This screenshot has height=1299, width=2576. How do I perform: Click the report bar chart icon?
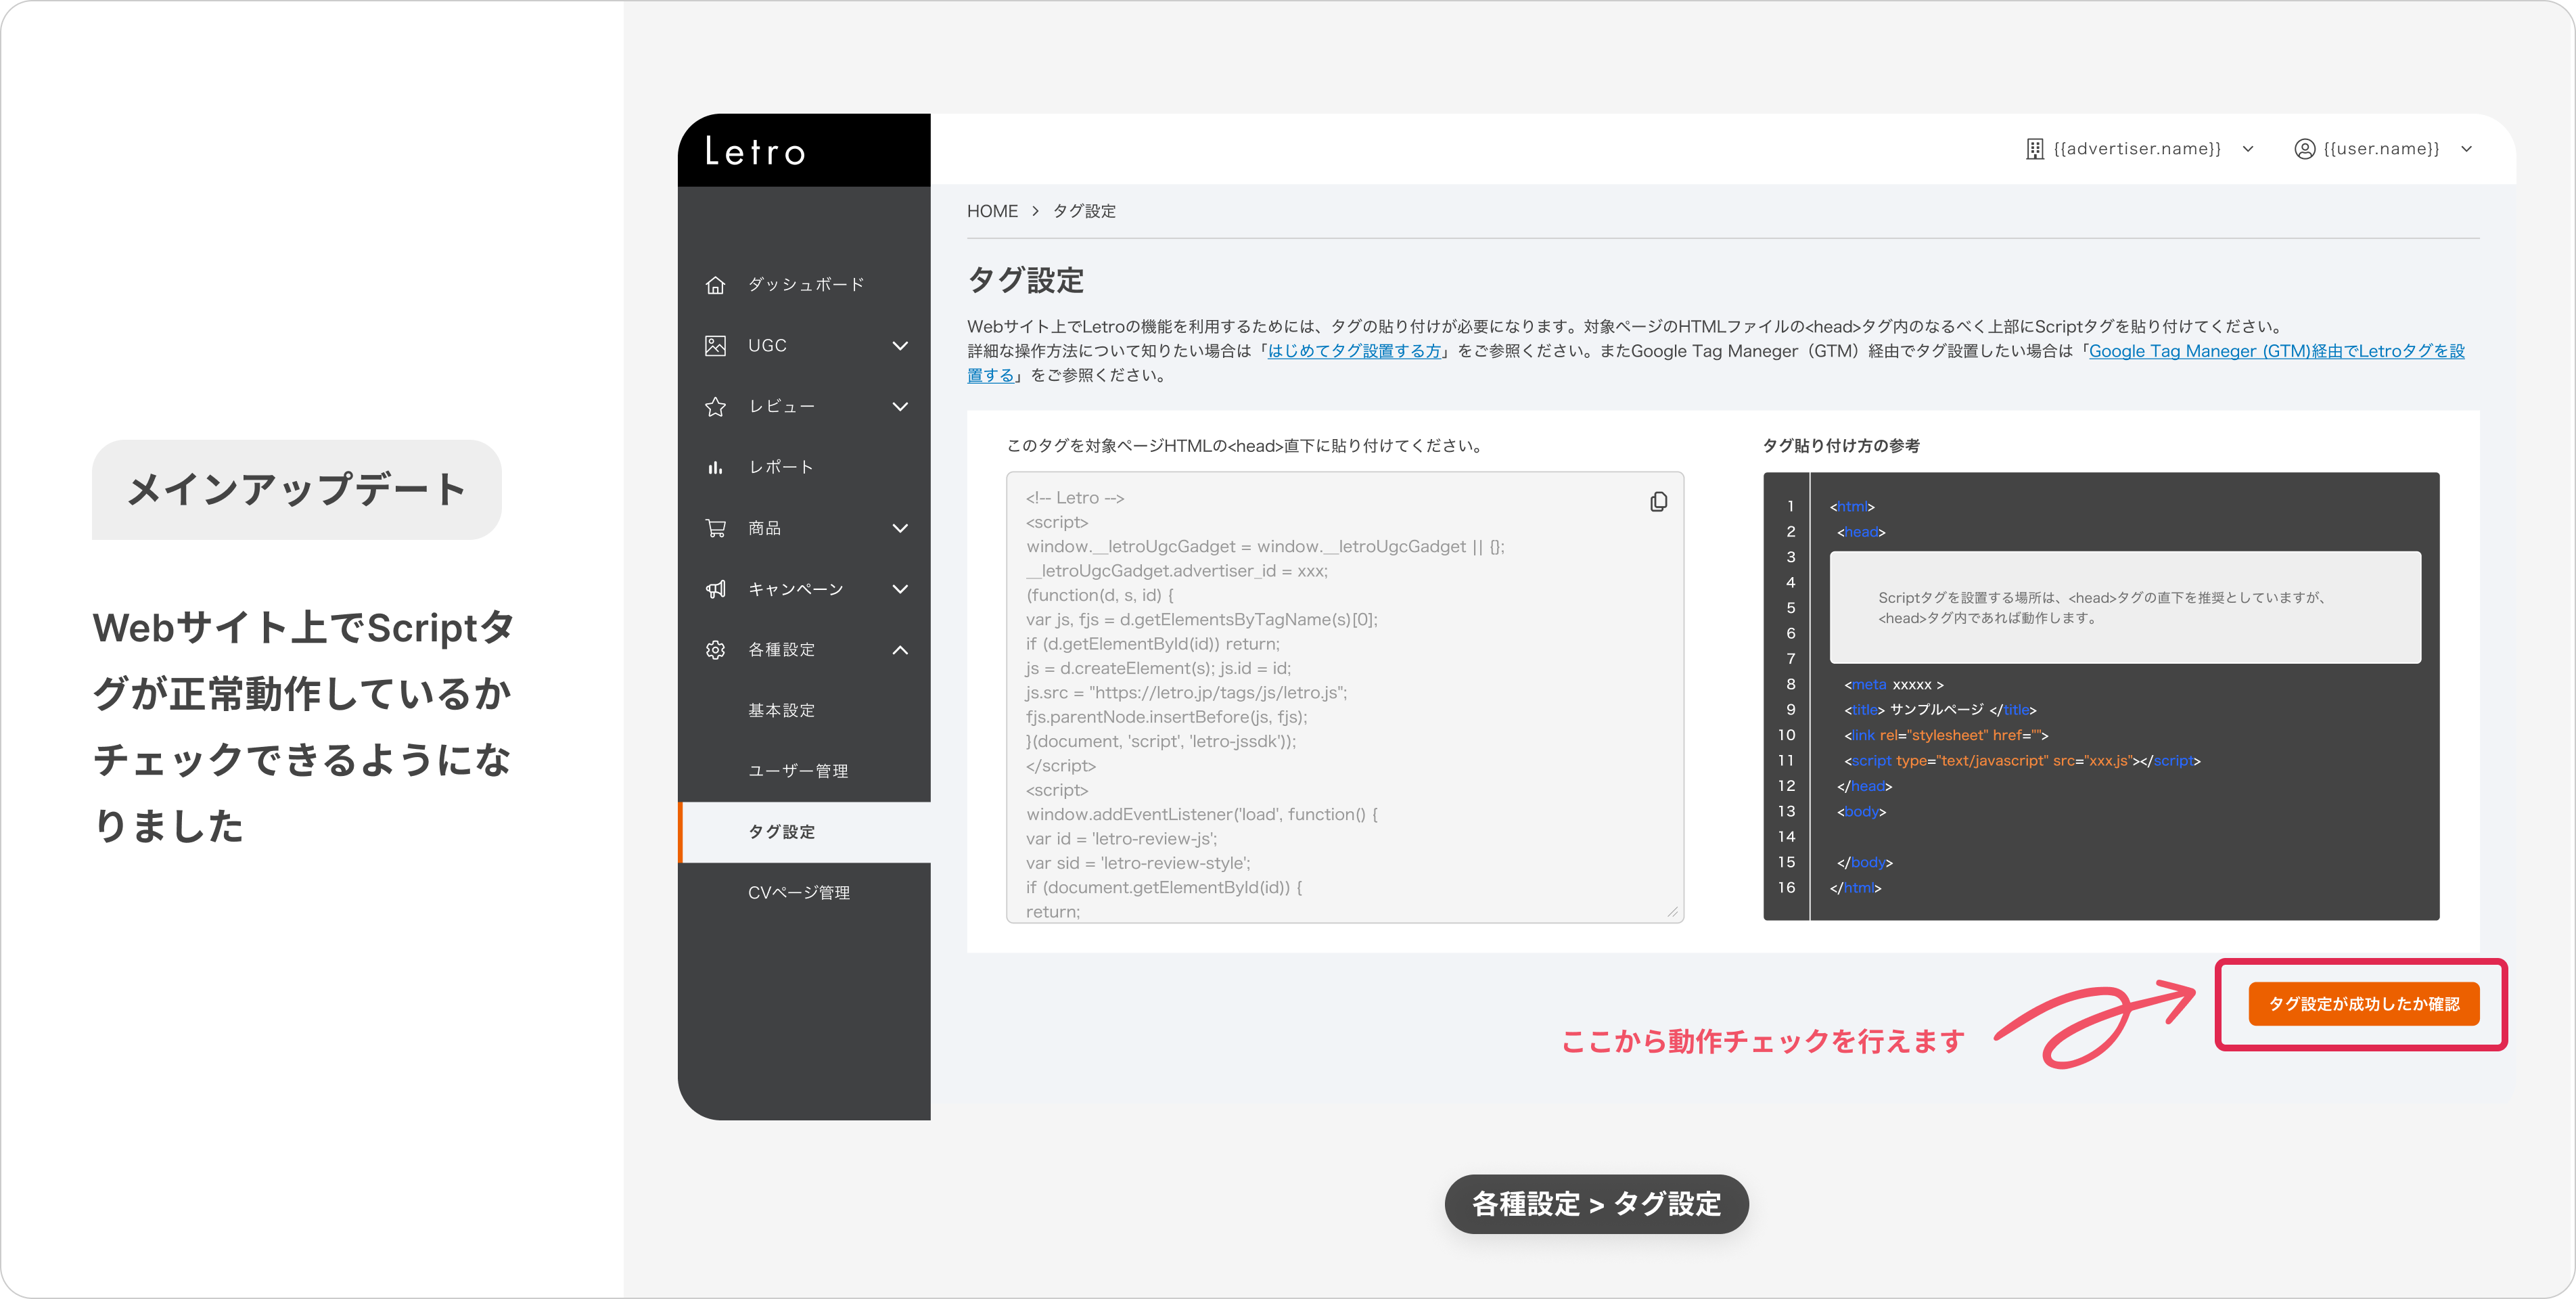715,468
